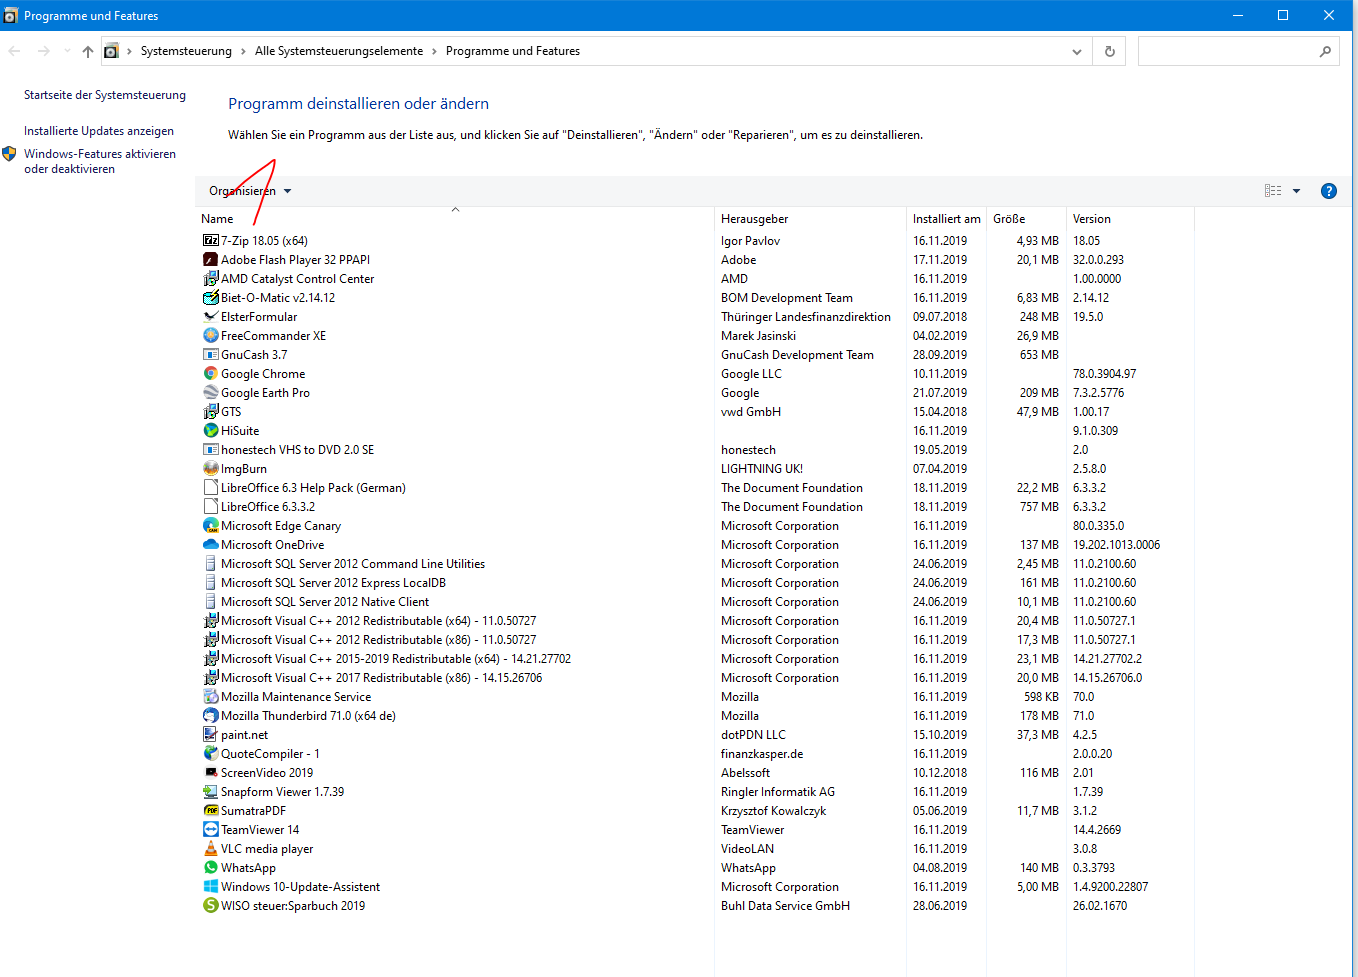Sort by the Größe column header
The image size is (1358, 977).
1009,219
